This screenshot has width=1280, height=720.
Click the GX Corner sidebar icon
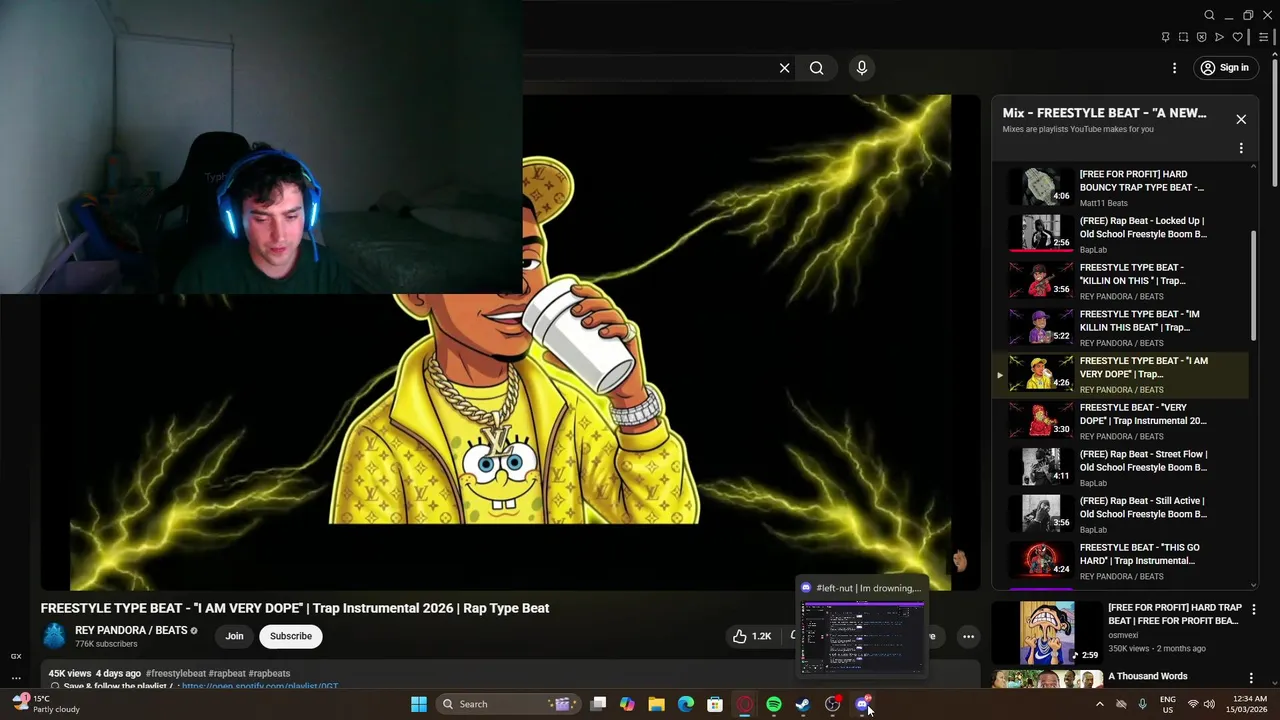[15, 656]
